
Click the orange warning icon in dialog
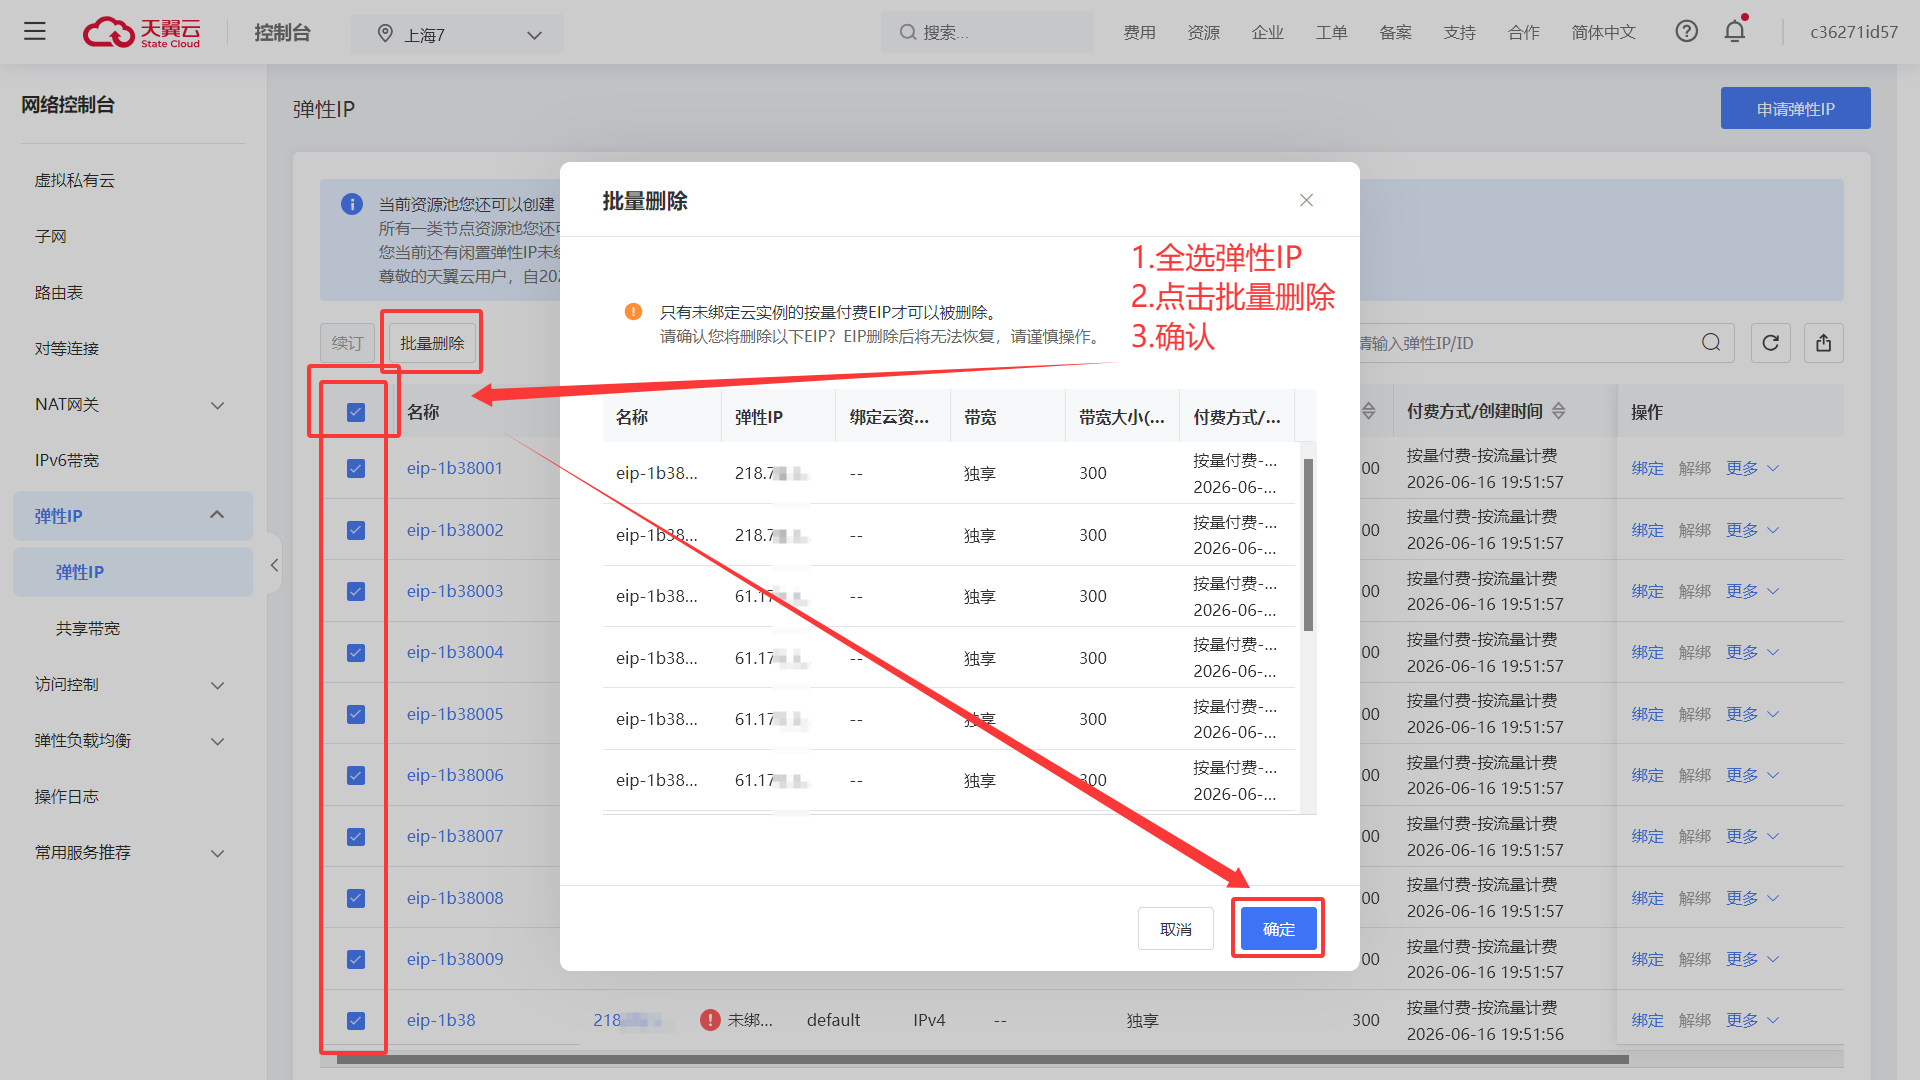tap(633, 312)
